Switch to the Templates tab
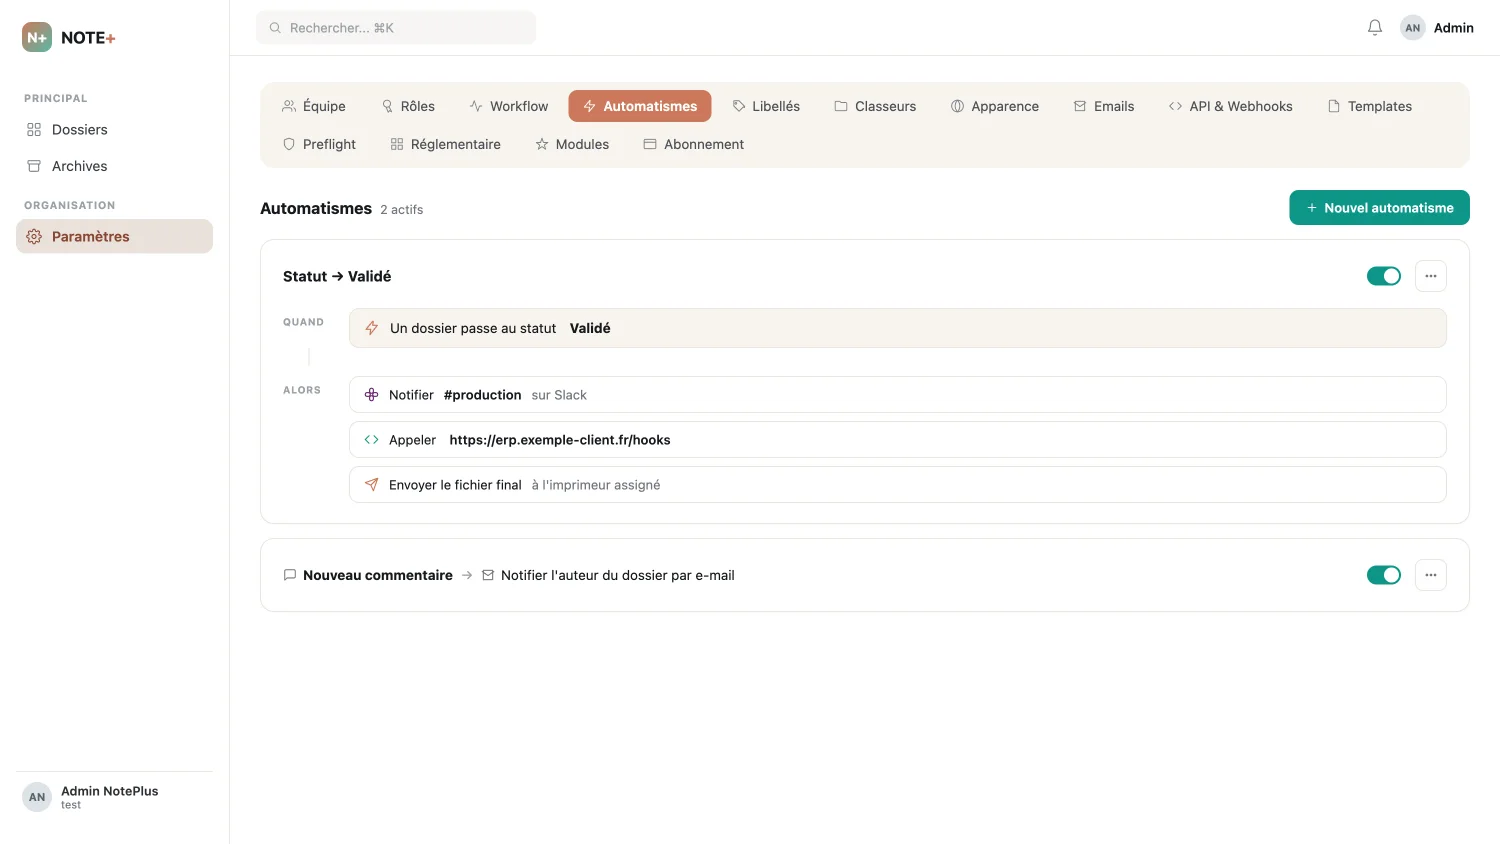 pyautogui.click(x=1369, y=106)
